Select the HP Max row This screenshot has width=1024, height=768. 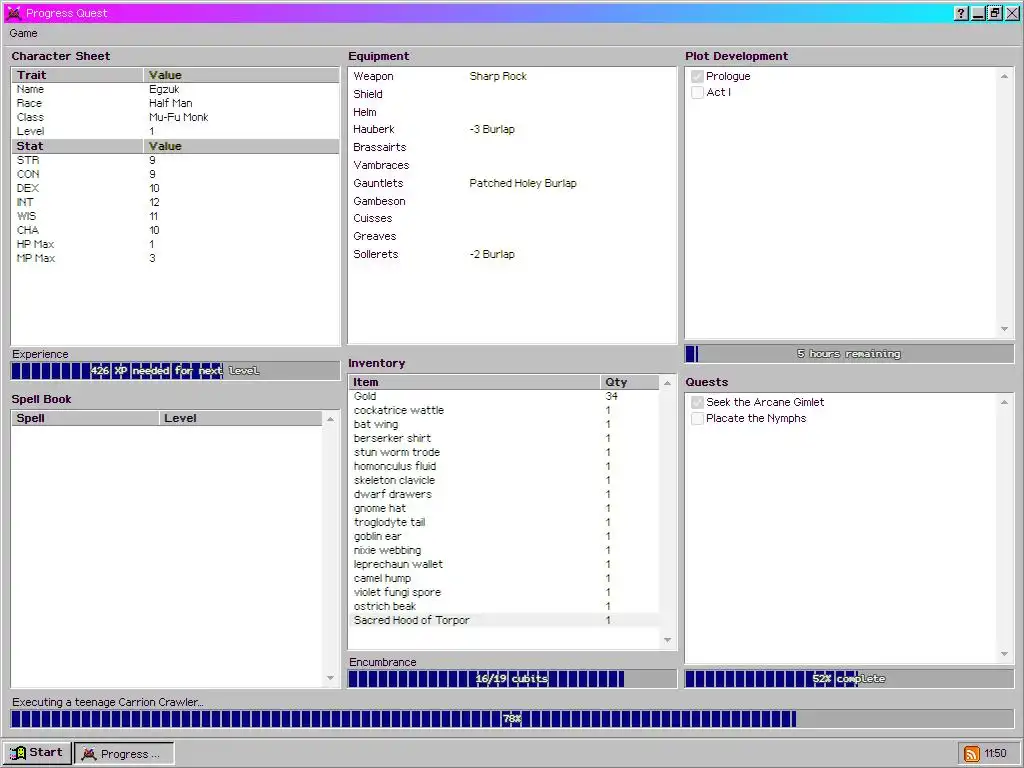pos(175,244)
